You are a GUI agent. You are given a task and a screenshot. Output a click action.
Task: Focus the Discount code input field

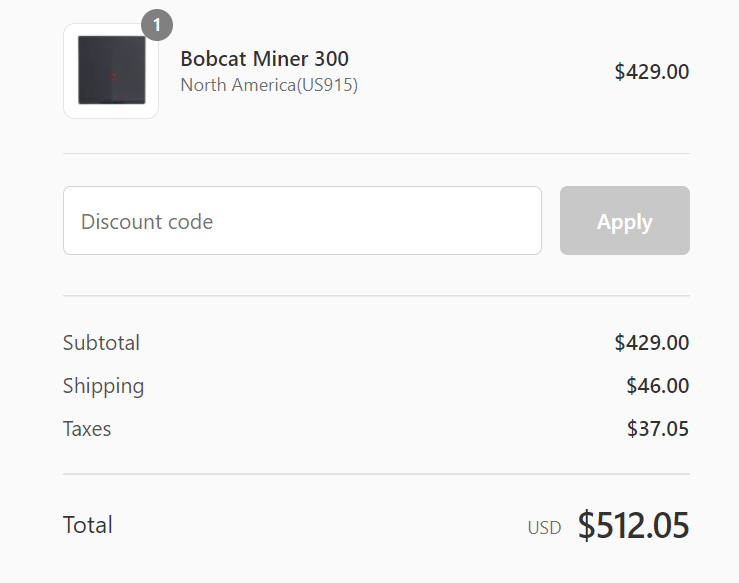[302, 221]
